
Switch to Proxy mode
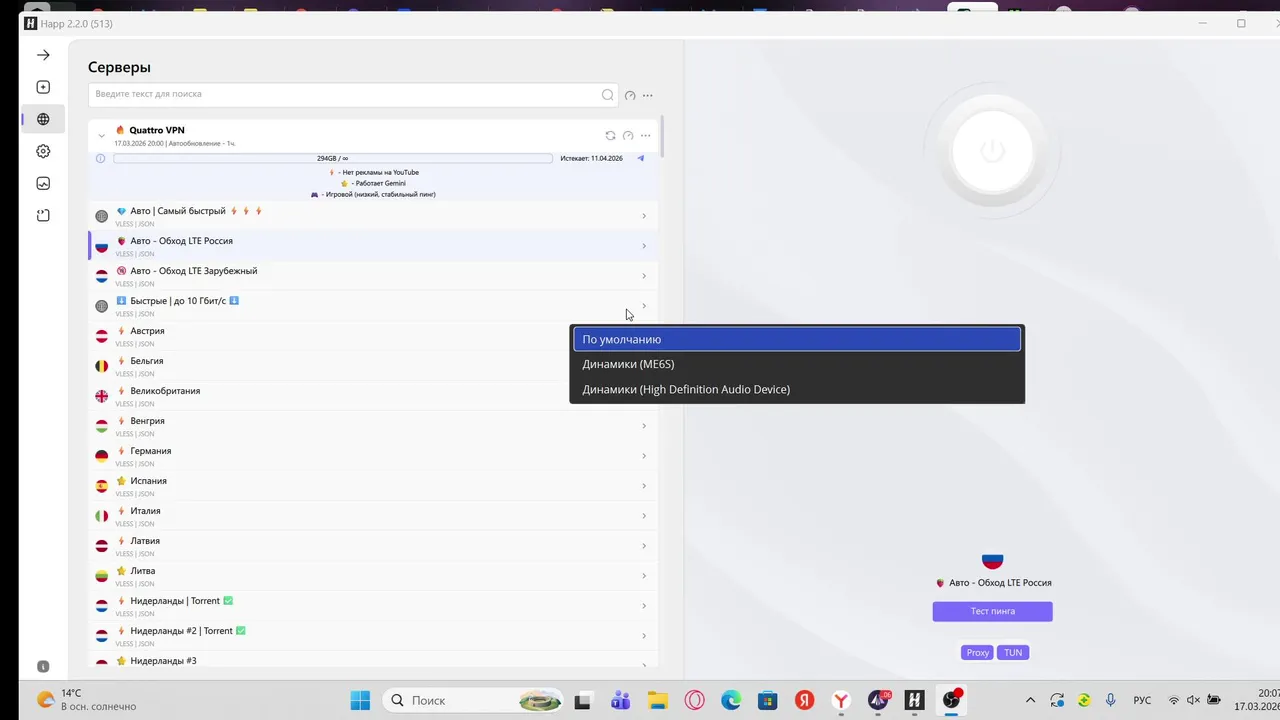977,652
